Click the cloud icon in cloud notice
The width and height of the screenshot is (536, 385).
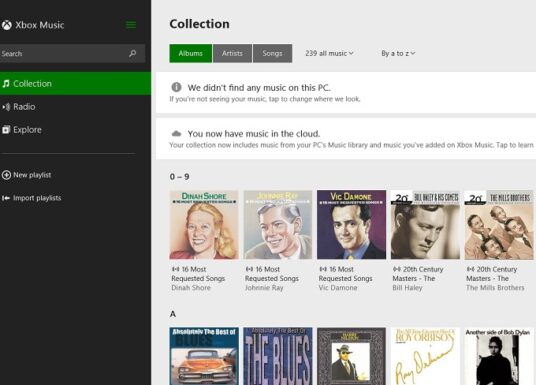point(176,133)
